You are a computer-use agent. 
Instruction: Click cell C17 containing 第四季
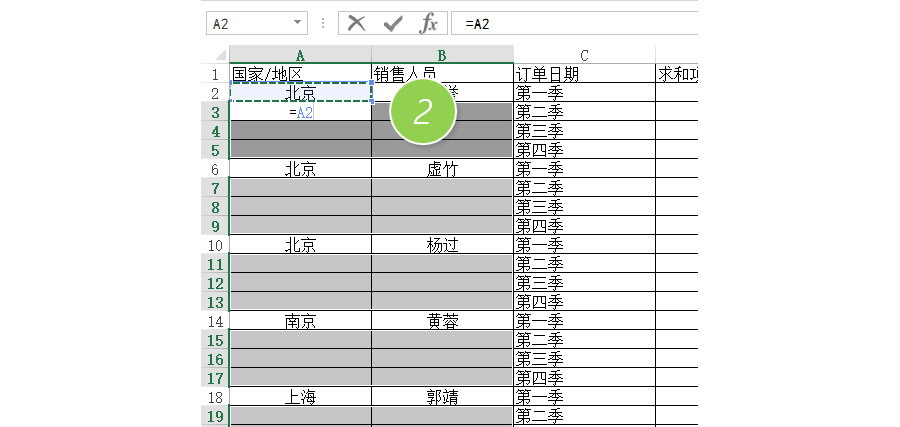click(584, 378)
